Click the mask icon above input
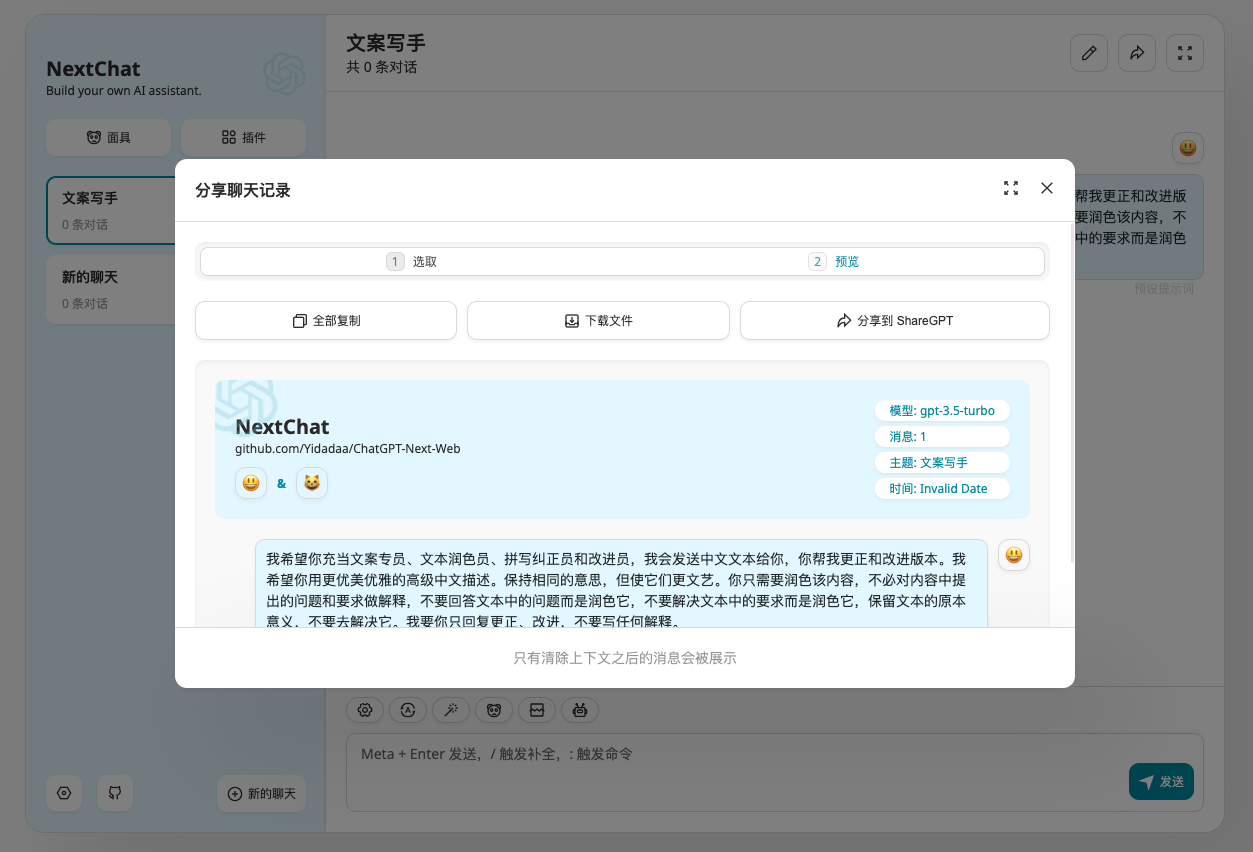 click(x=494, y=710)
